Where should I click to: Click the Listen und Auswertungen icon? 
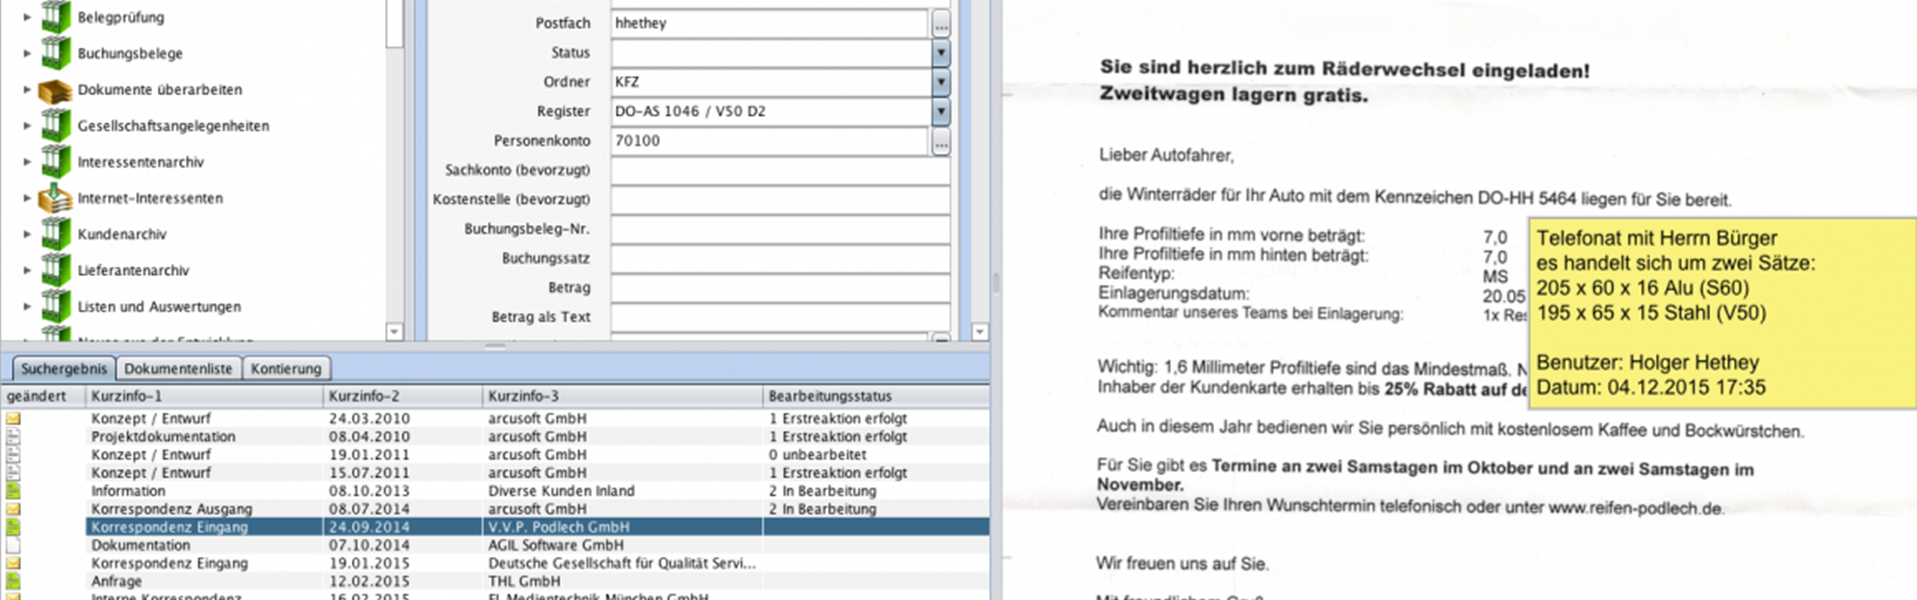point(56,306)
